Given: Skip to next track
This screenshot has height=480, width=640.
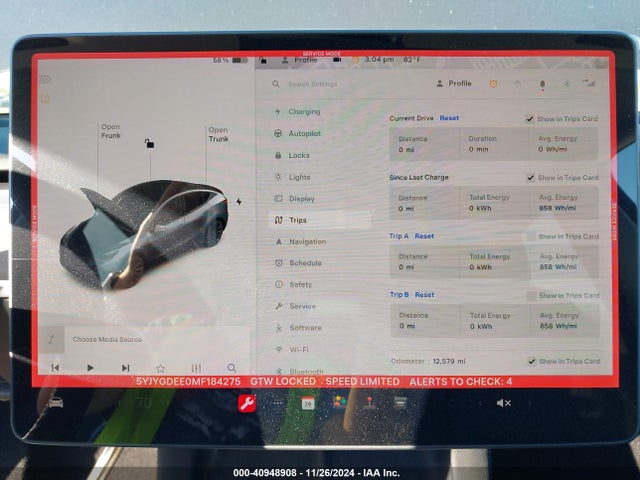Looking at the screenshot, I should coord(126,368).
